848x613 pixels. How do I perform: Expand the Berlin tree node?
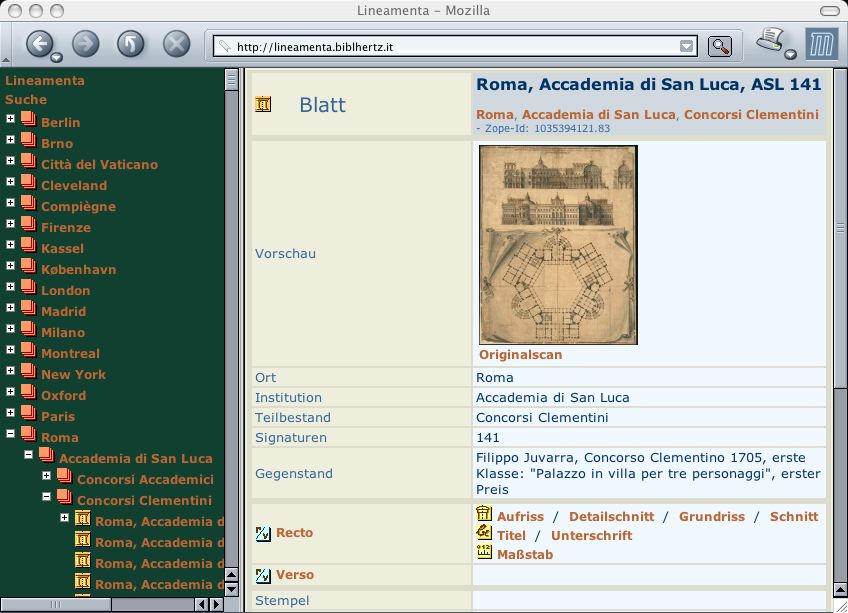[11, 122]
